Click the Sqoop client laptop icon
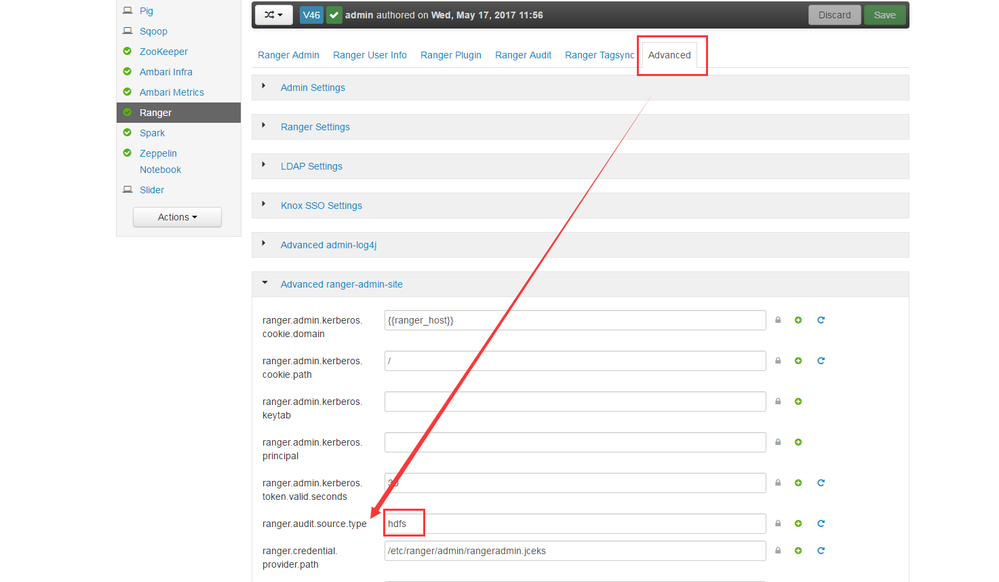The height and width of the screenshot is (582, 999). (127, 31)
